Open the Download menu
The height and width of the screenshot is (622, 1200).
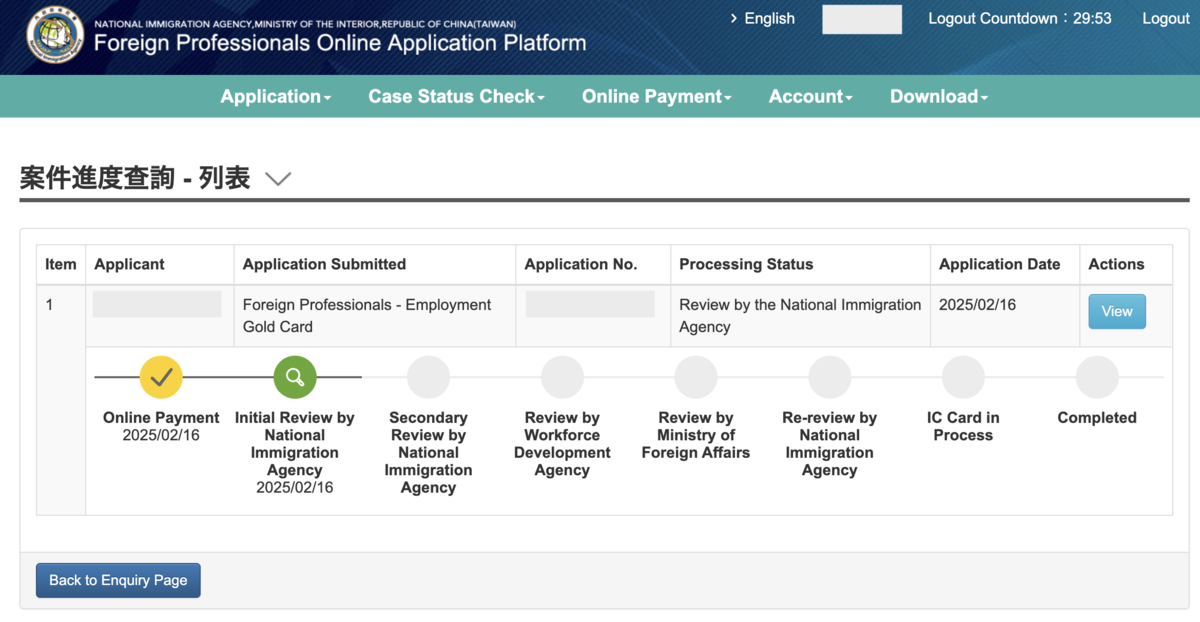(x=939, y=97)
